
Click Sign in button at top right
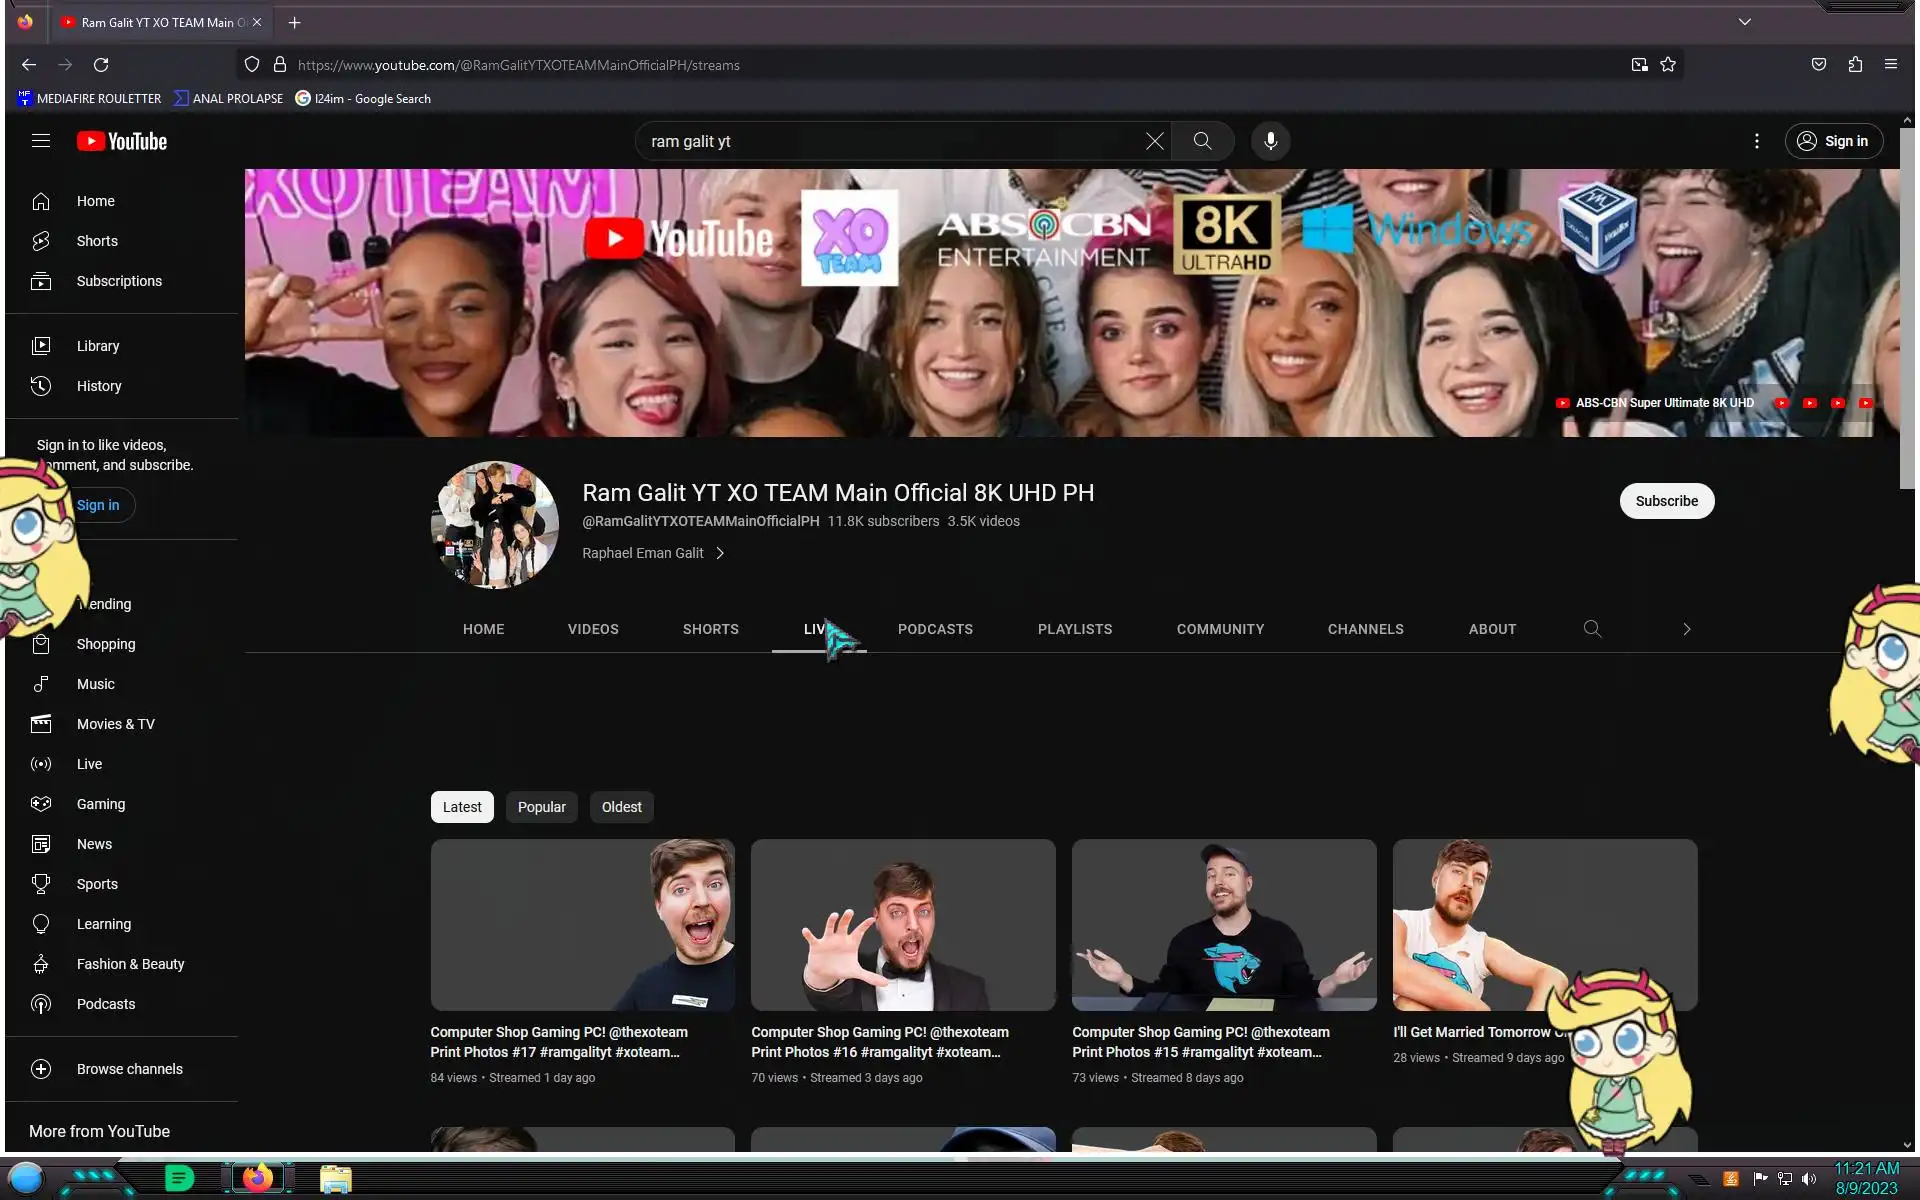[1833, 141]
